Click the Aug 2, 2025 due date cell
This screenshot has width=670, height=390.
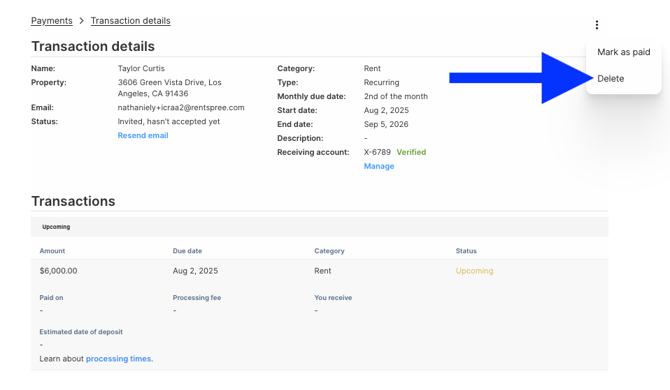click(x=195, y=271)
